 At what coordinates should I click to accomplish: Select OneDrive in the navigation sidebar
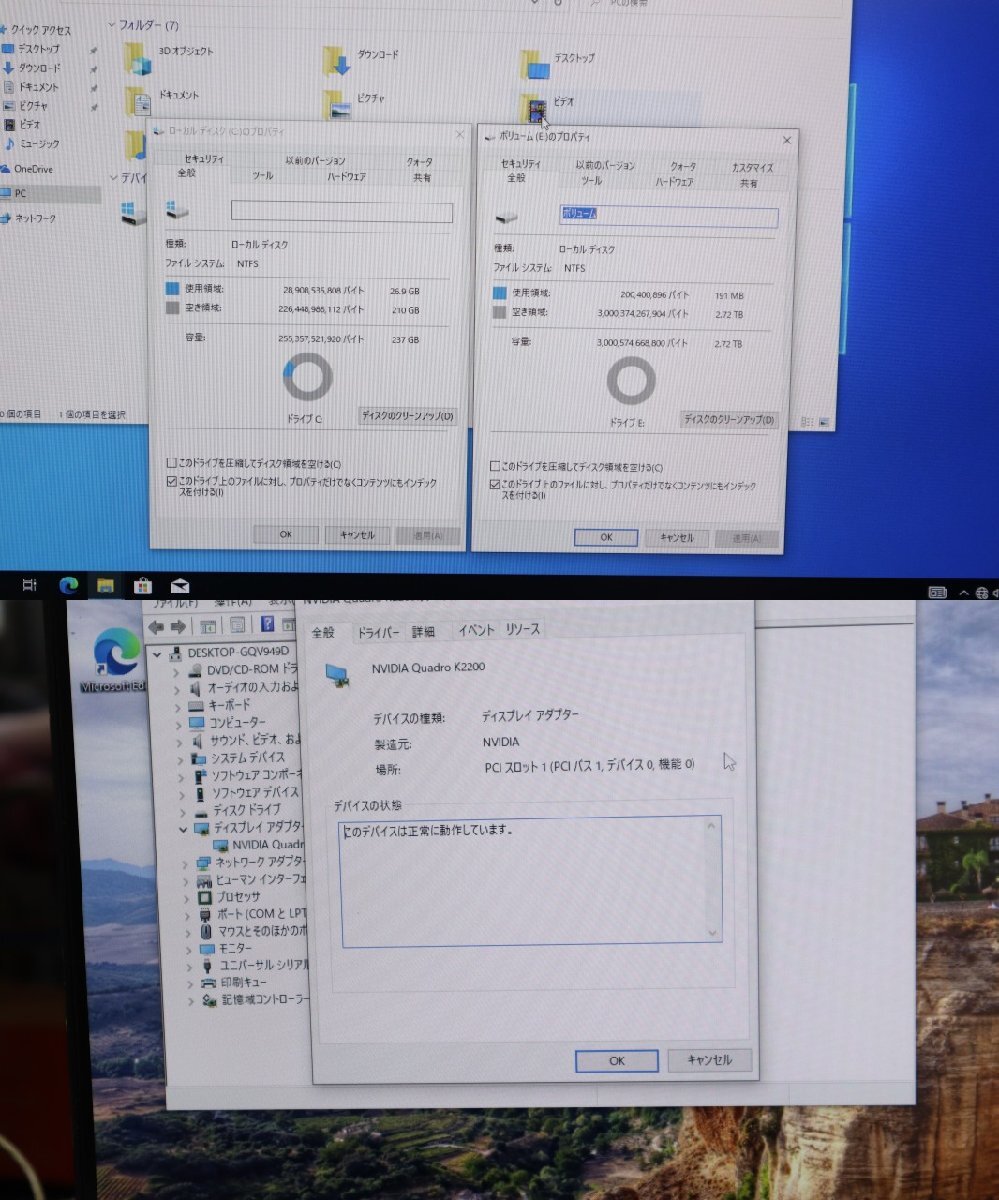[34, 169]
